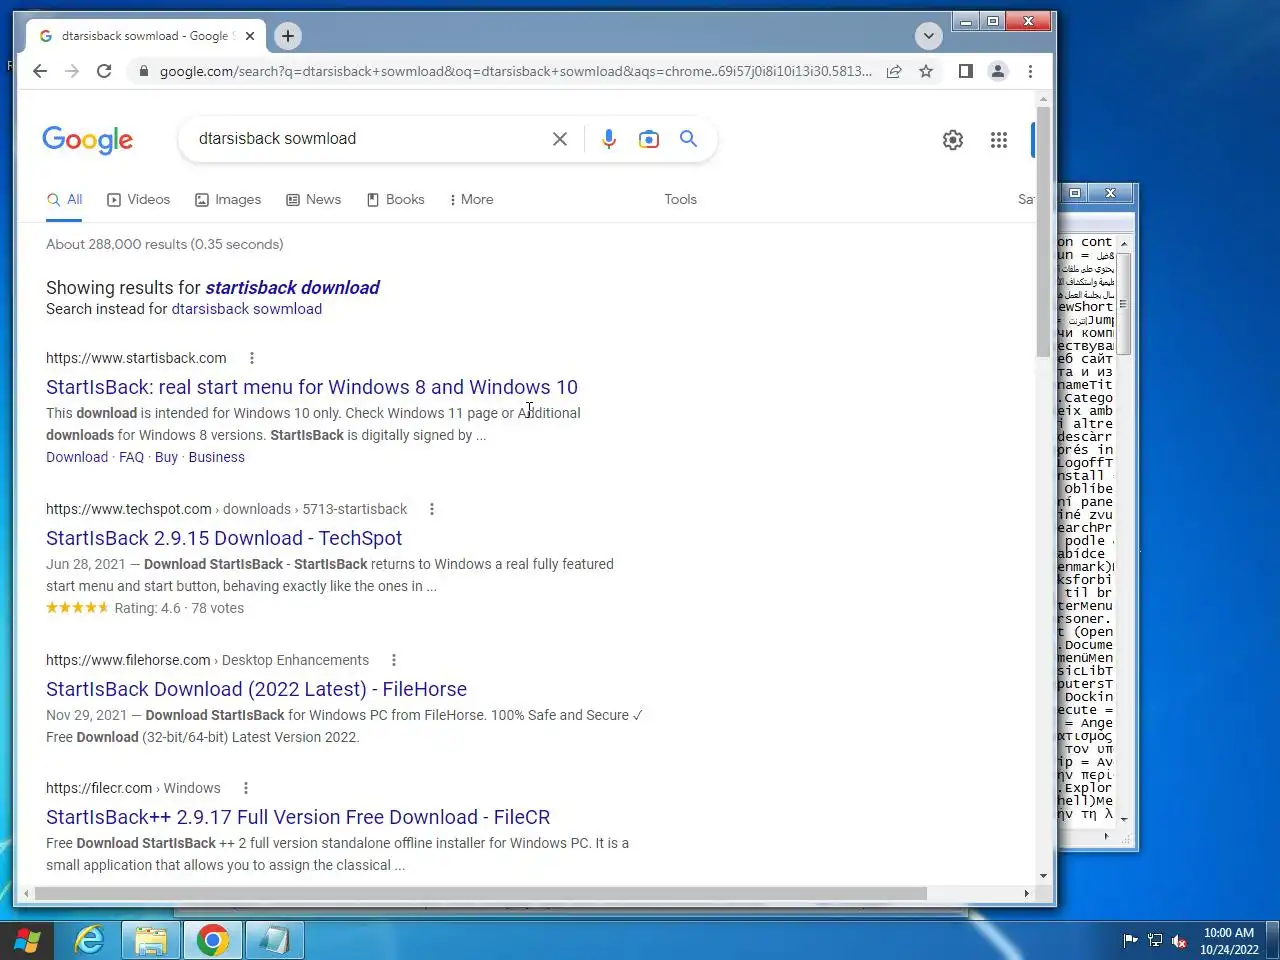Open the Chrome three-dot menu
This screenshot has width=1280, height=960.
coord(1030,71)
